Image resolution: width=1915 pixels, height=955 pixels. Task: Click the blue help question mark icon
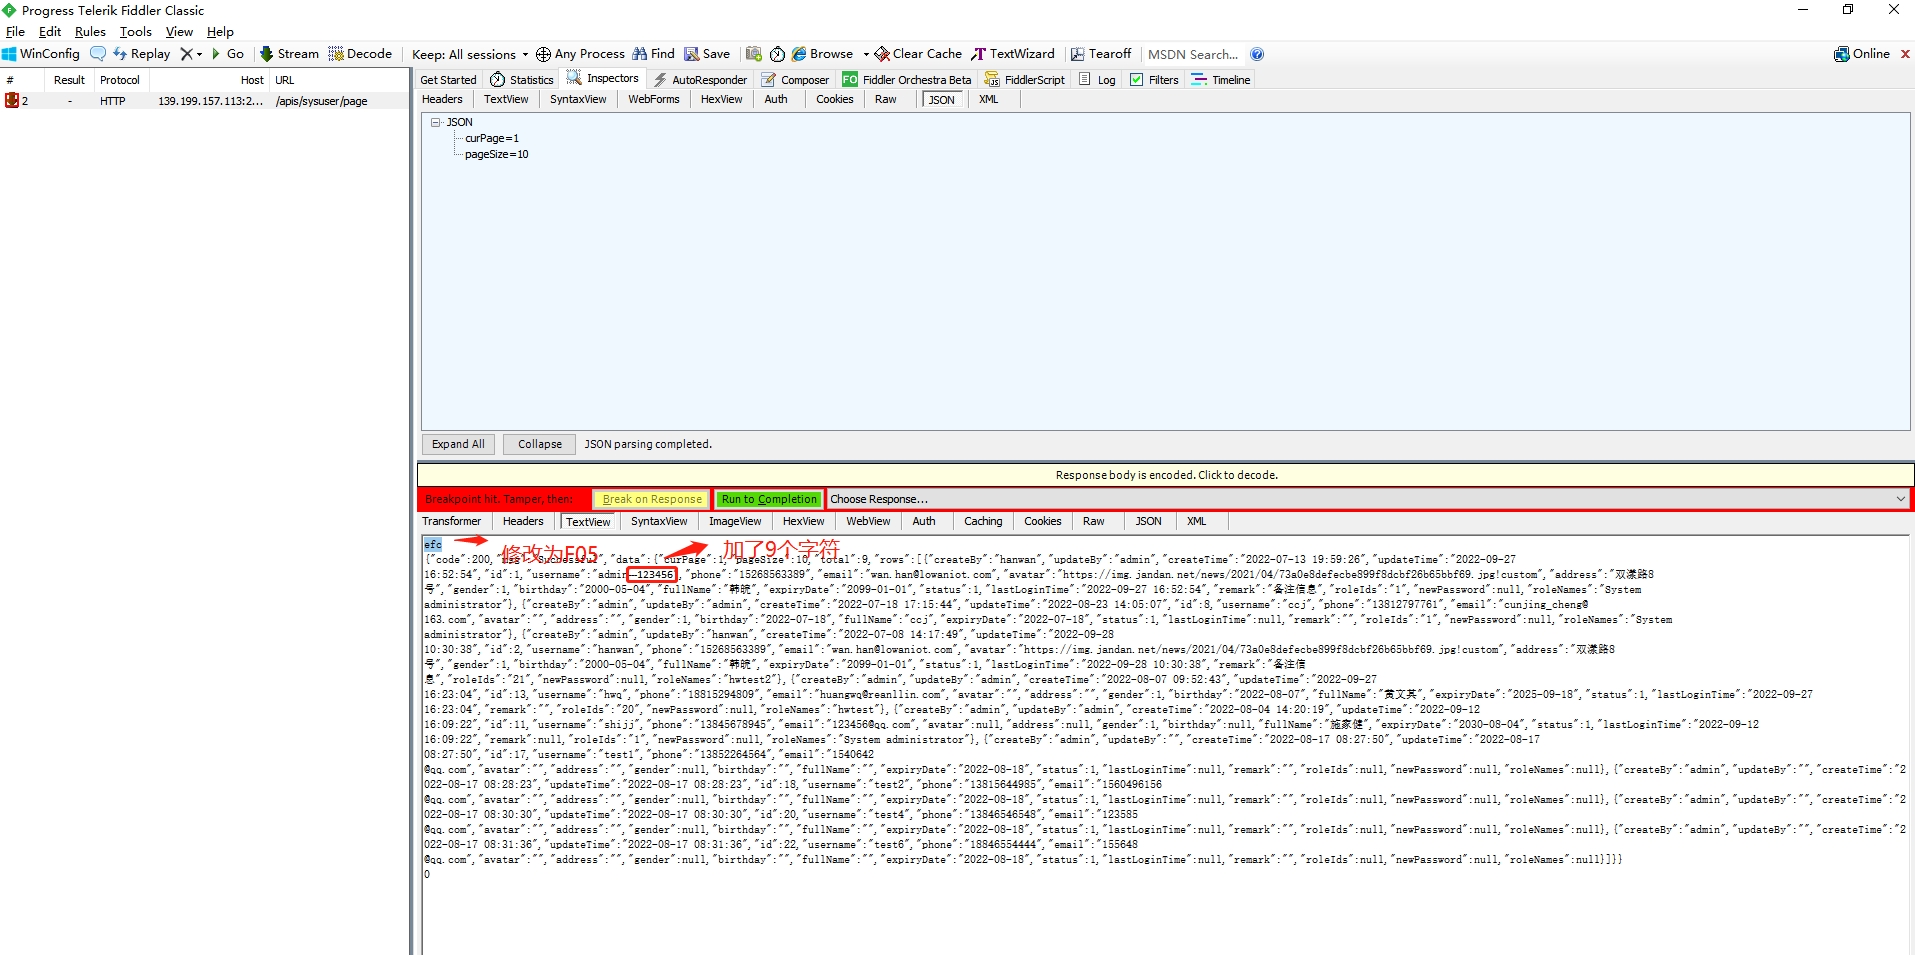point(1257,54)
